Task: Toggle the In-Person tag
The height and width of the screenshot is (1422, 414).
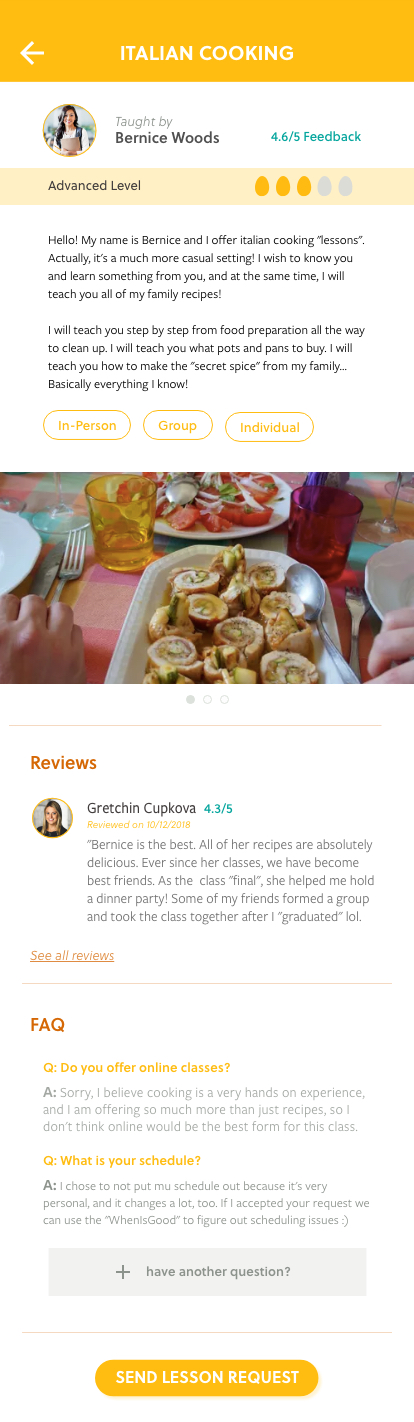Action: [x=87, y=425]
